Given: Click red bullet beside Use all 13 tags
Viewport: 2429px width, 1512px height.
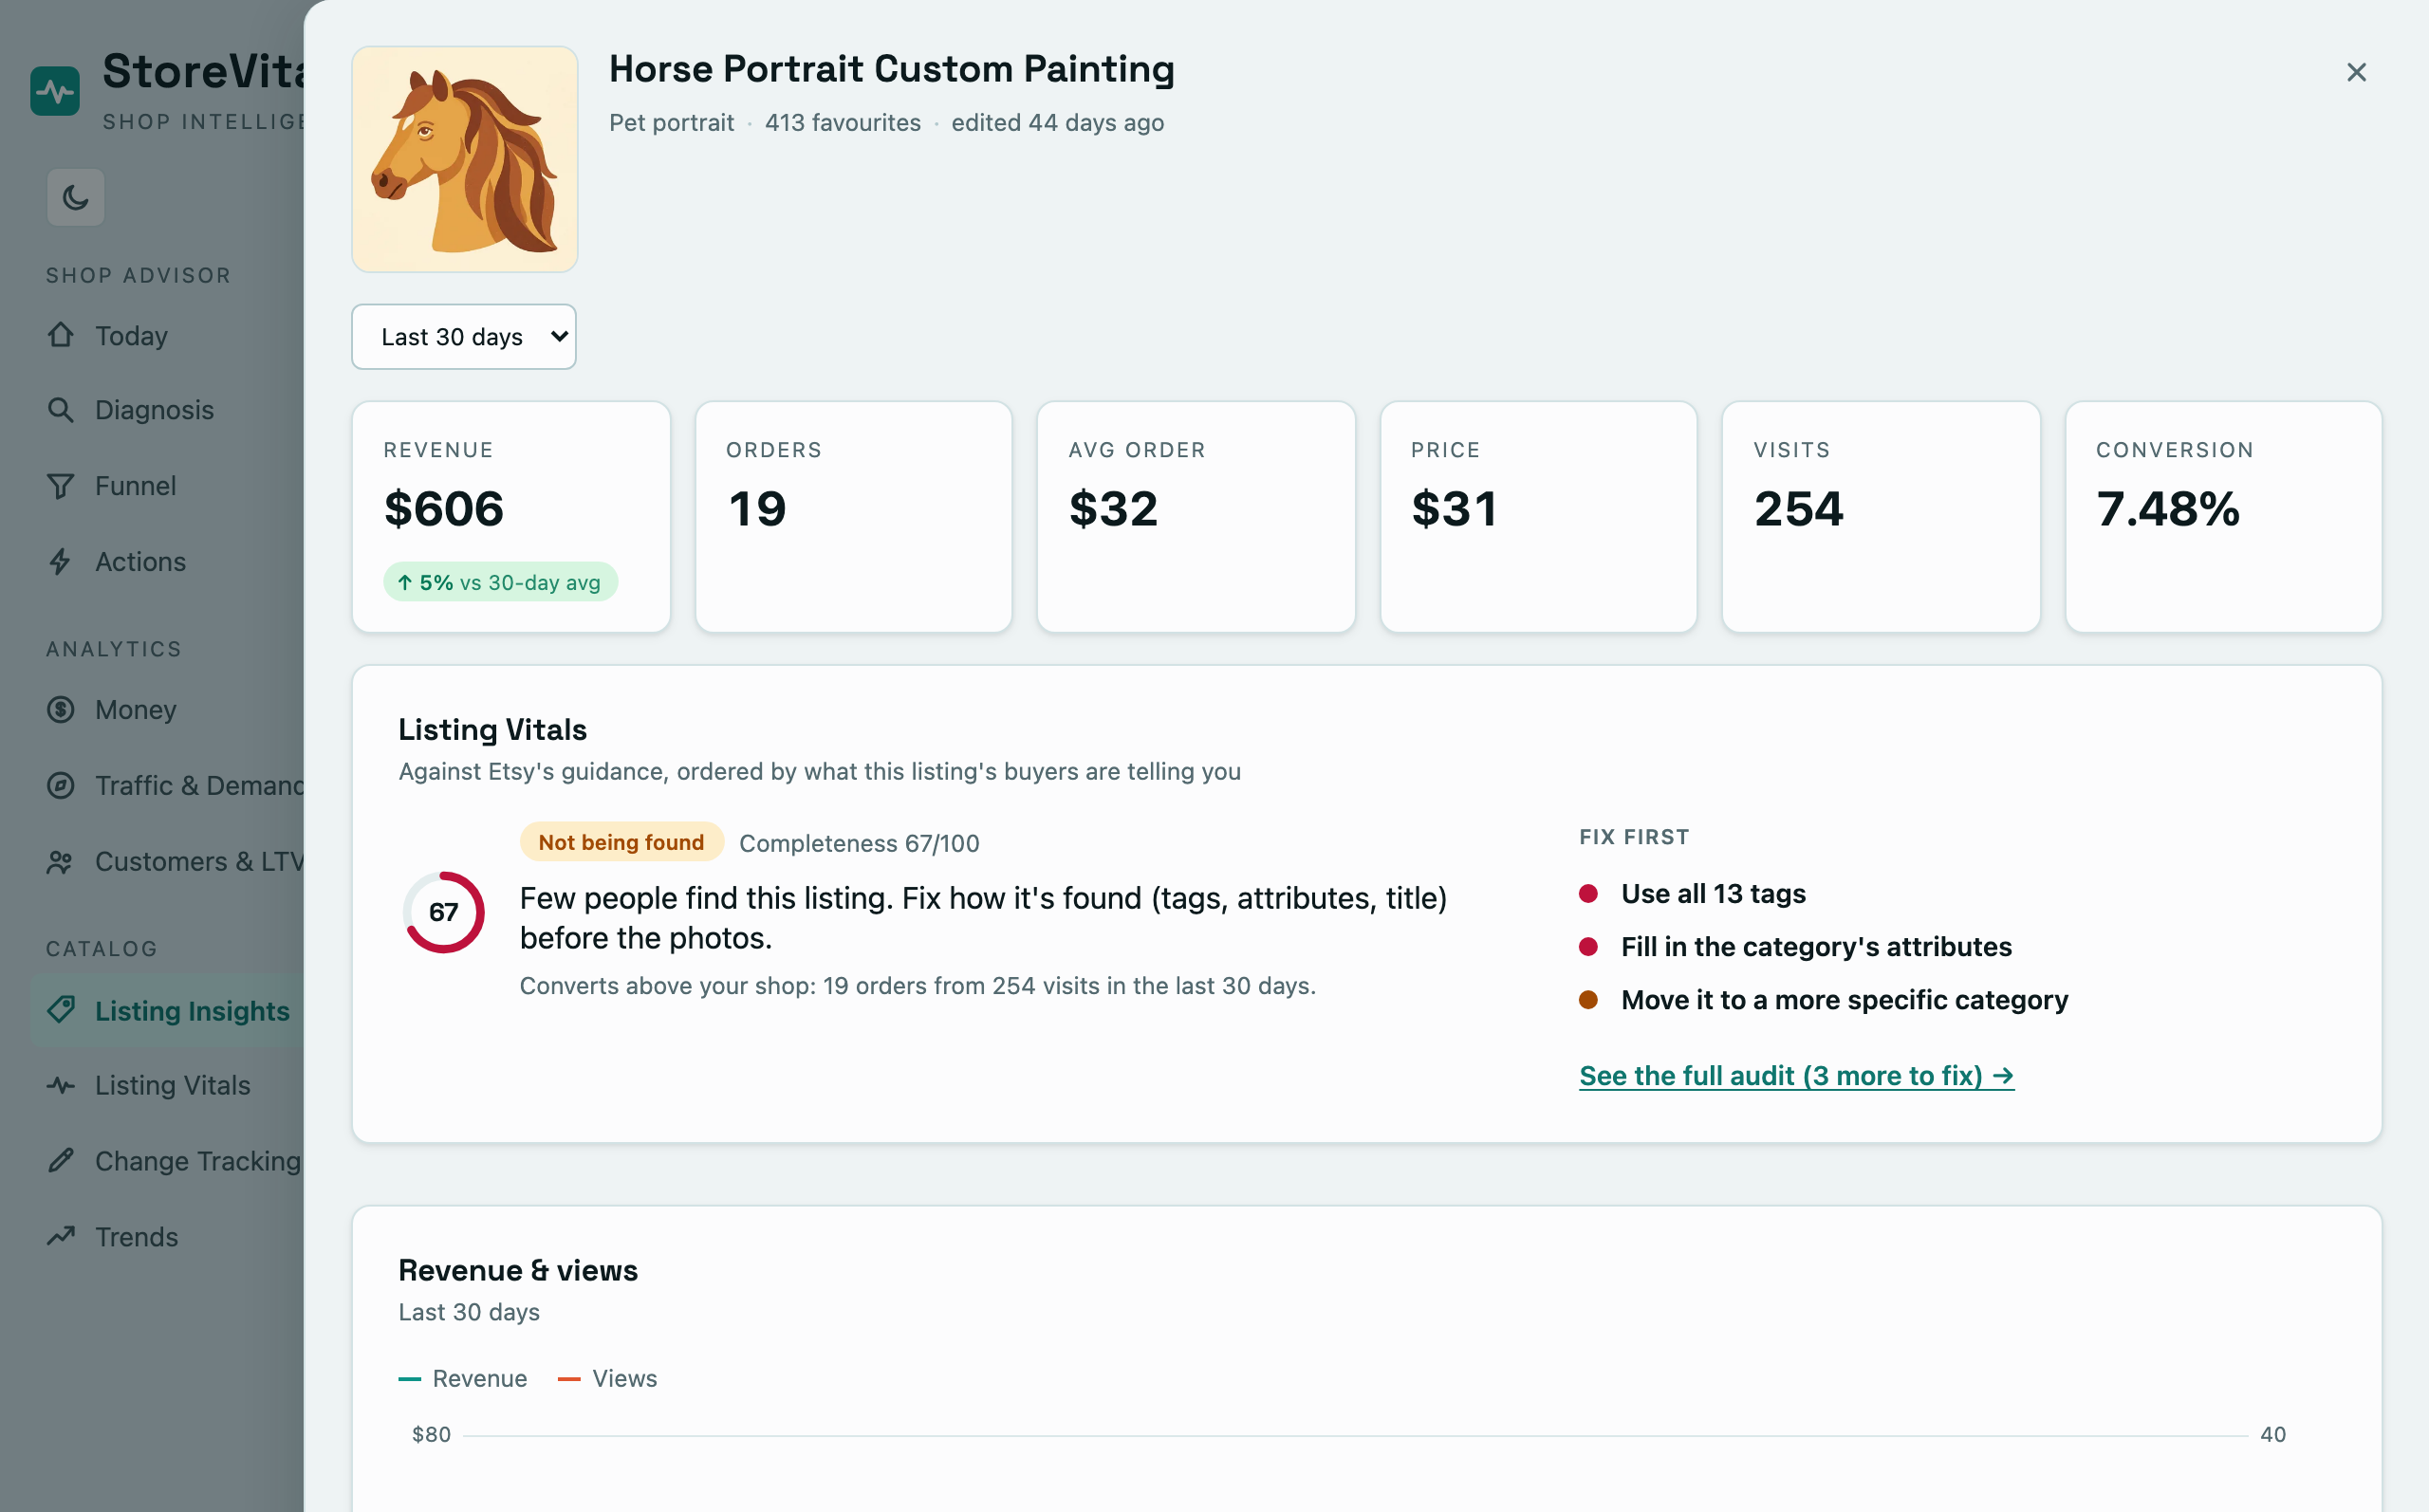Looking at the screenshot, I should 1588,894.
